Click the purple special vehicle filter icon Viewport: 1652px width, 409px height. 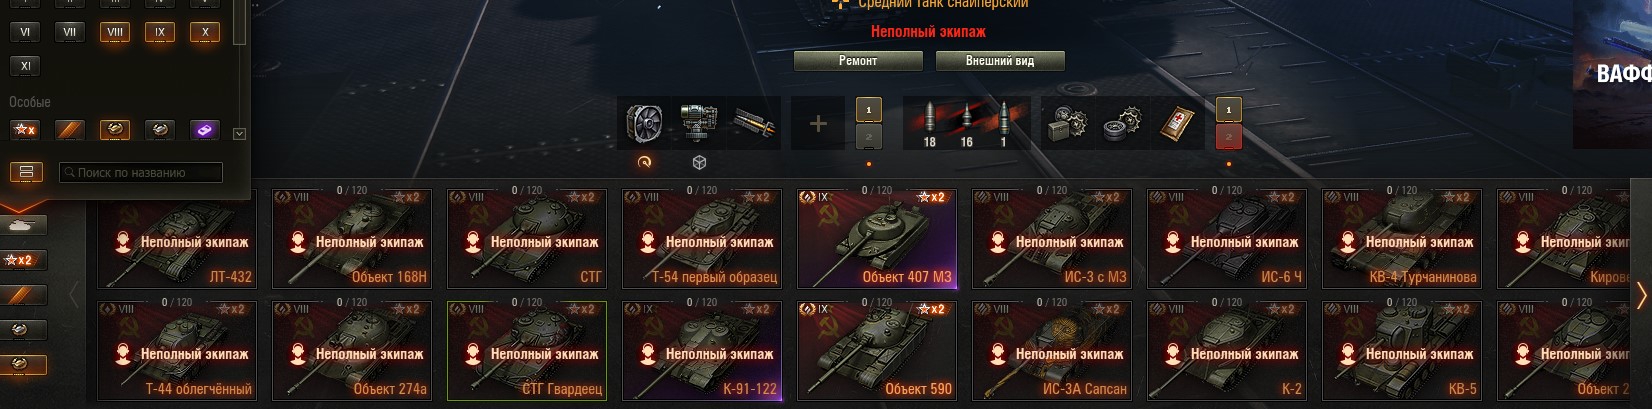pyautogui.click(x=205, y=130)
